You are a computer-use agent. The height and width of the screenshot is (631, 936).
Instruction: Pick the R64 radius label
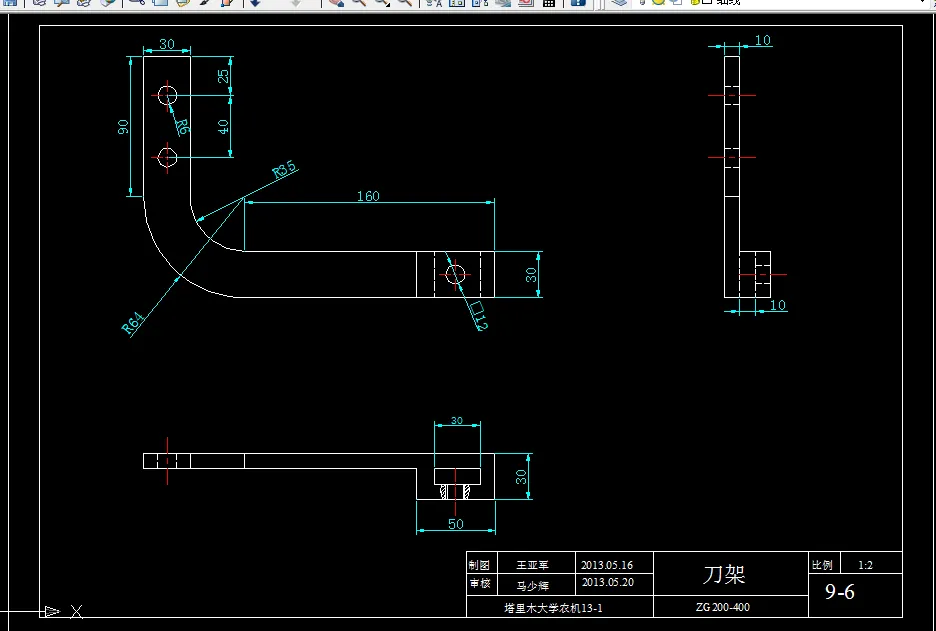[133, 325]
